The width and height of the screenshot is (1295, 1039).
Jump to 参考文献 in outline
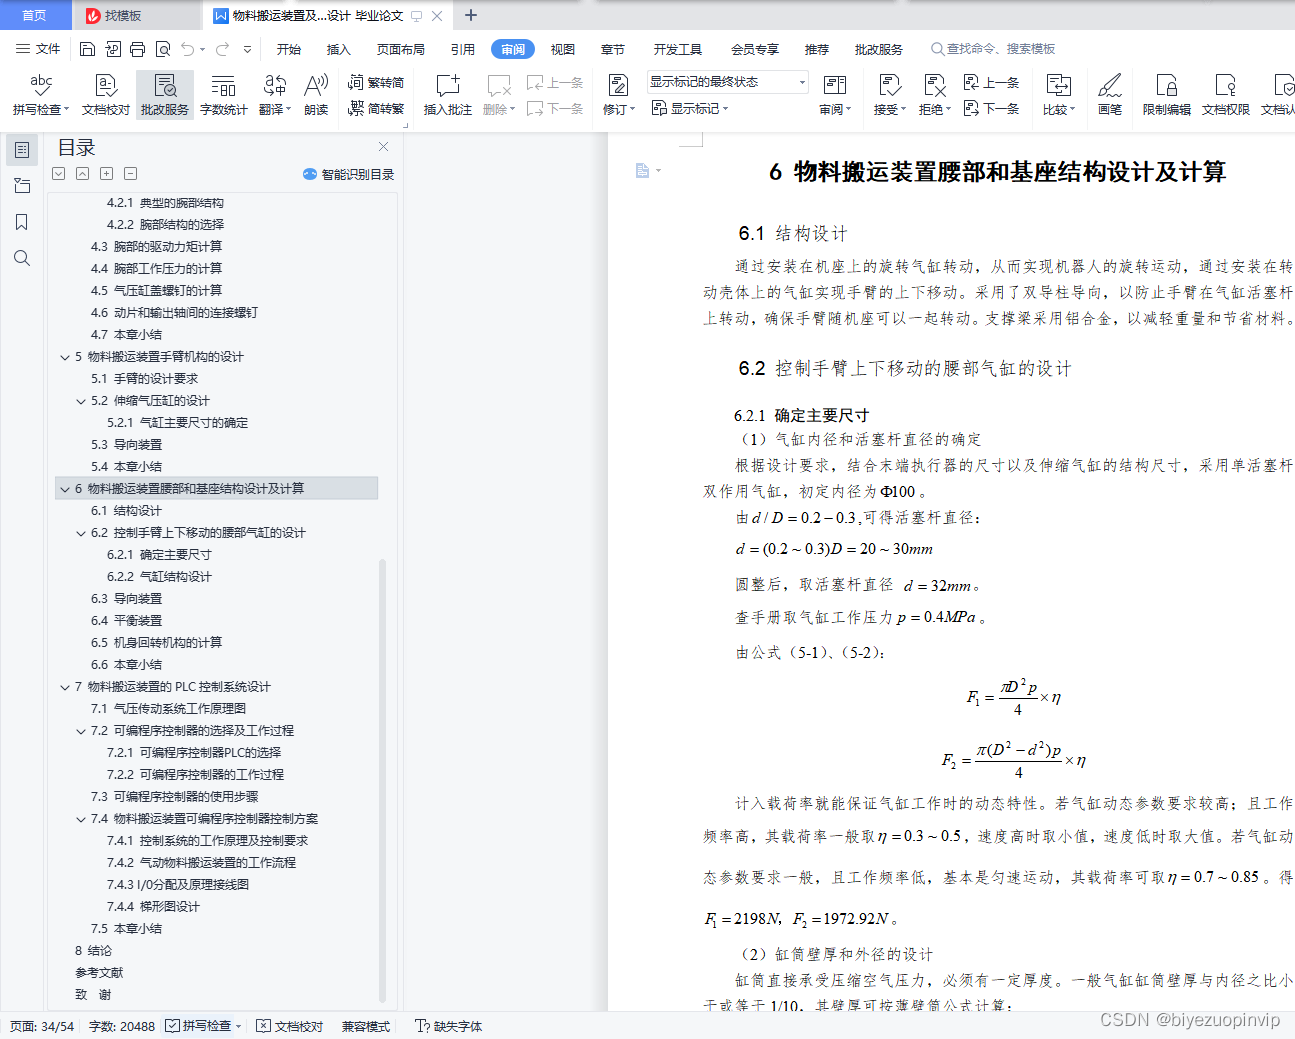point(99,973)
